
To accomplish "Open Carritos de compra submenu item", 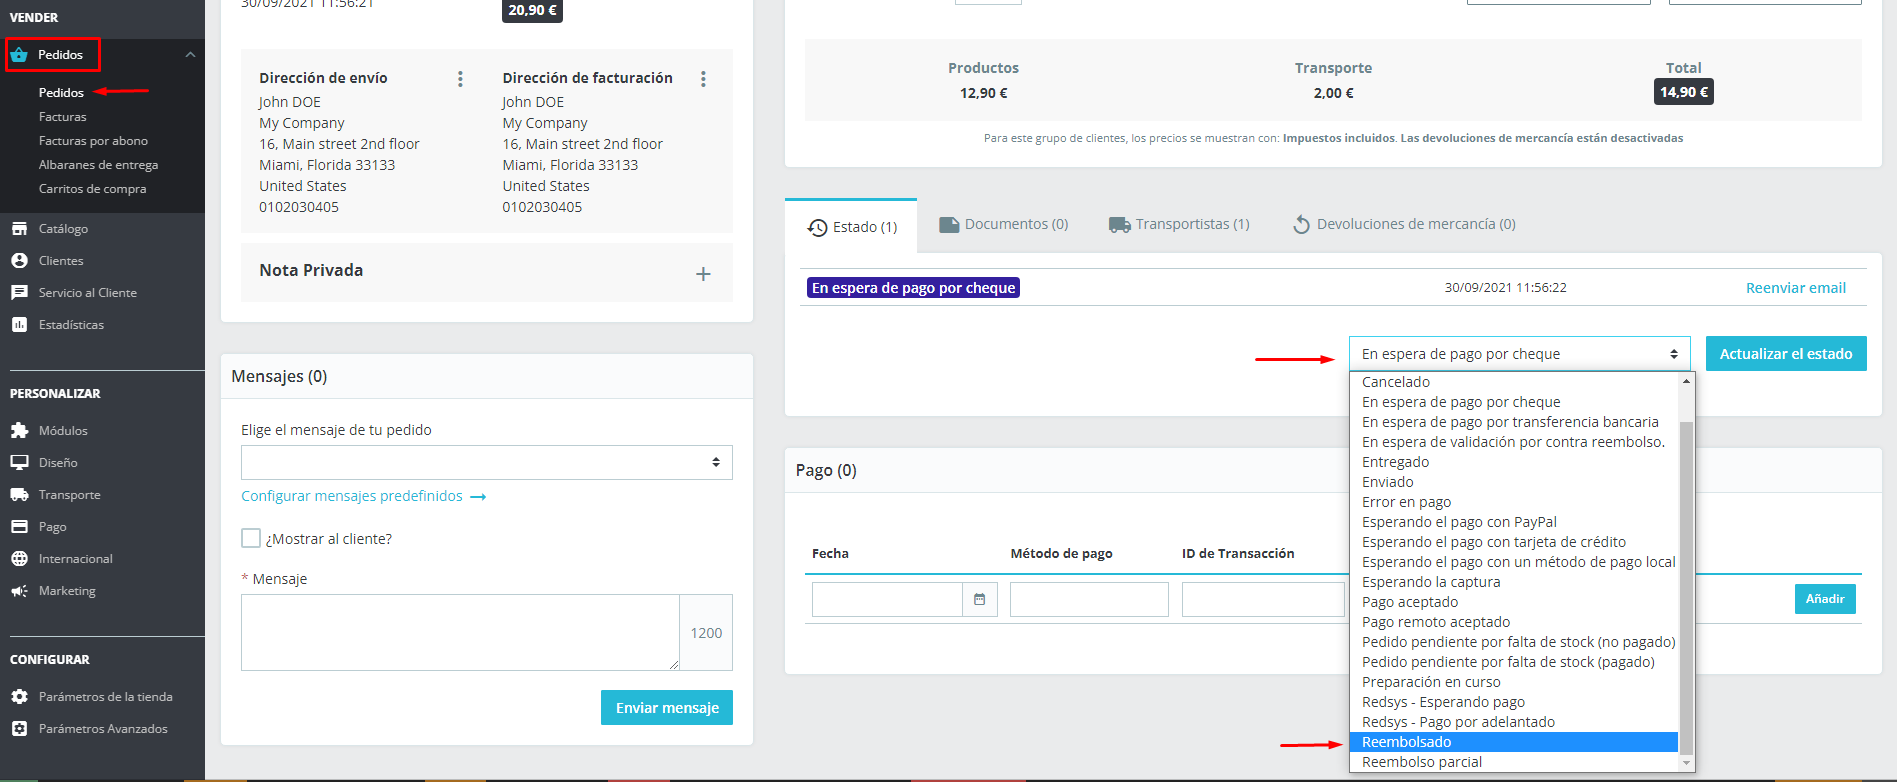I will [92, 189].
